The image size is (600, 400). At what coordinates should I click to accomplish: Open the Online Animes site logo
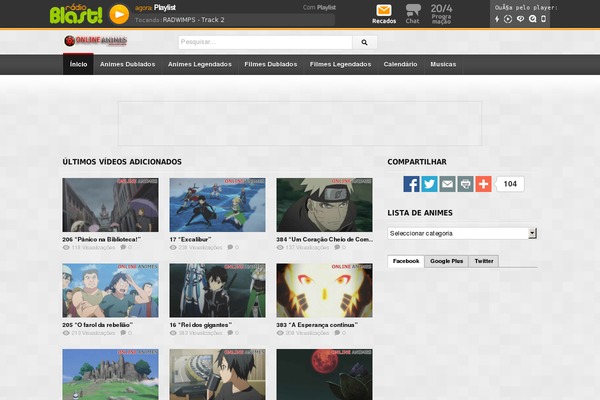95,41
